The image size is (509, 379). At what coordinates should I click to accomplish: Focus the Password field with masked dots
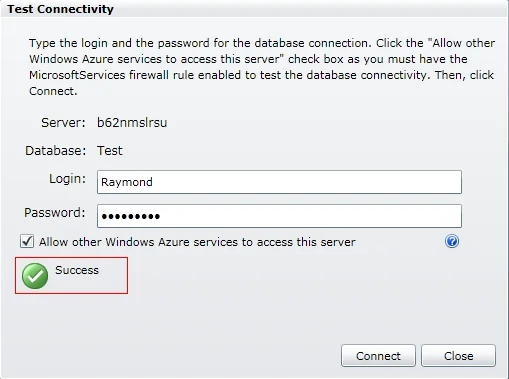click(x=279, y=216)
